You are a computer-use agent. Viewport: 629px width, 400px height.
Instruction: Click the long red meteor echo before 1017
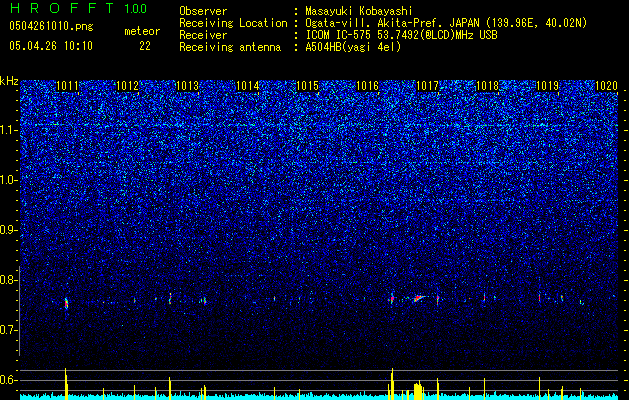[418, 298]
